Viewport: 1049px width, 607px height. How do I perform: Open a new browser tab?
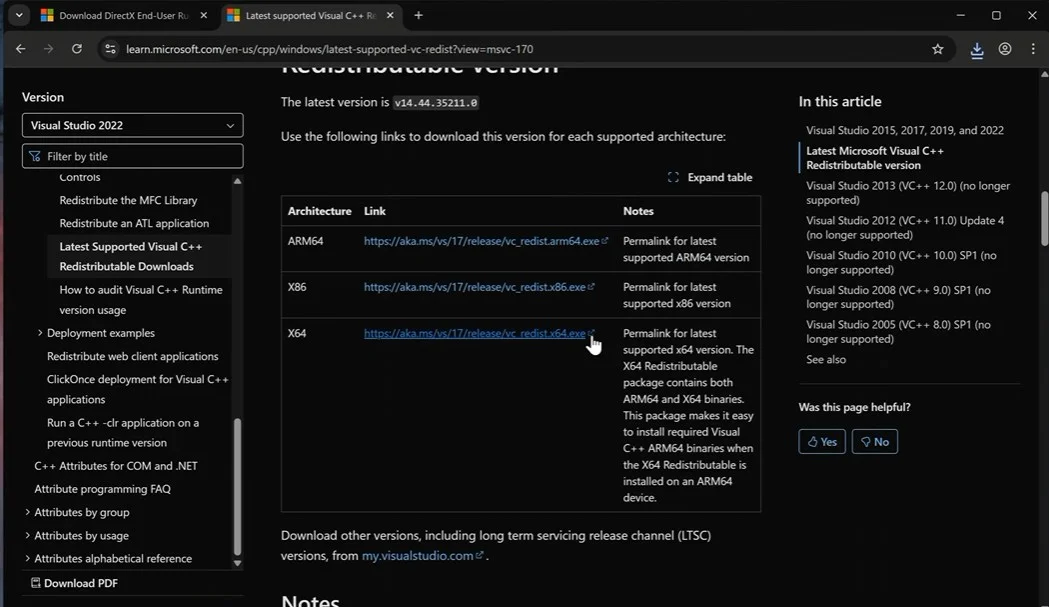point(418,15)
